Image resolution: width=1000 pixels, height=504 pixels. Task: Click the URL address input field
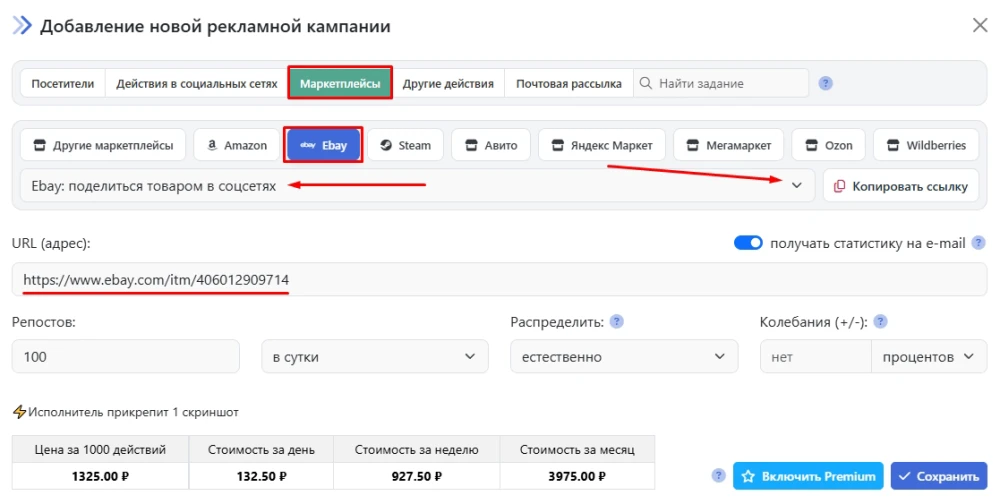tap(499, 279)
